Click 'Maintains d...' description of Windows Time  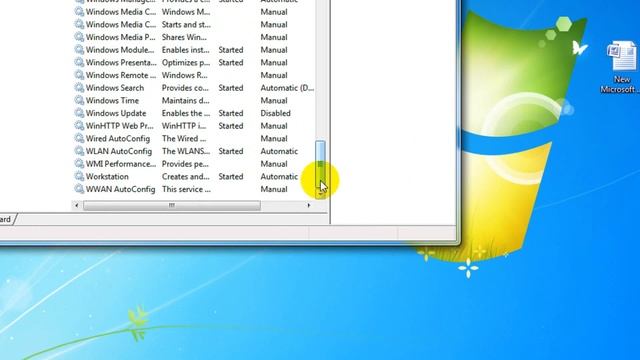[185, 100]
